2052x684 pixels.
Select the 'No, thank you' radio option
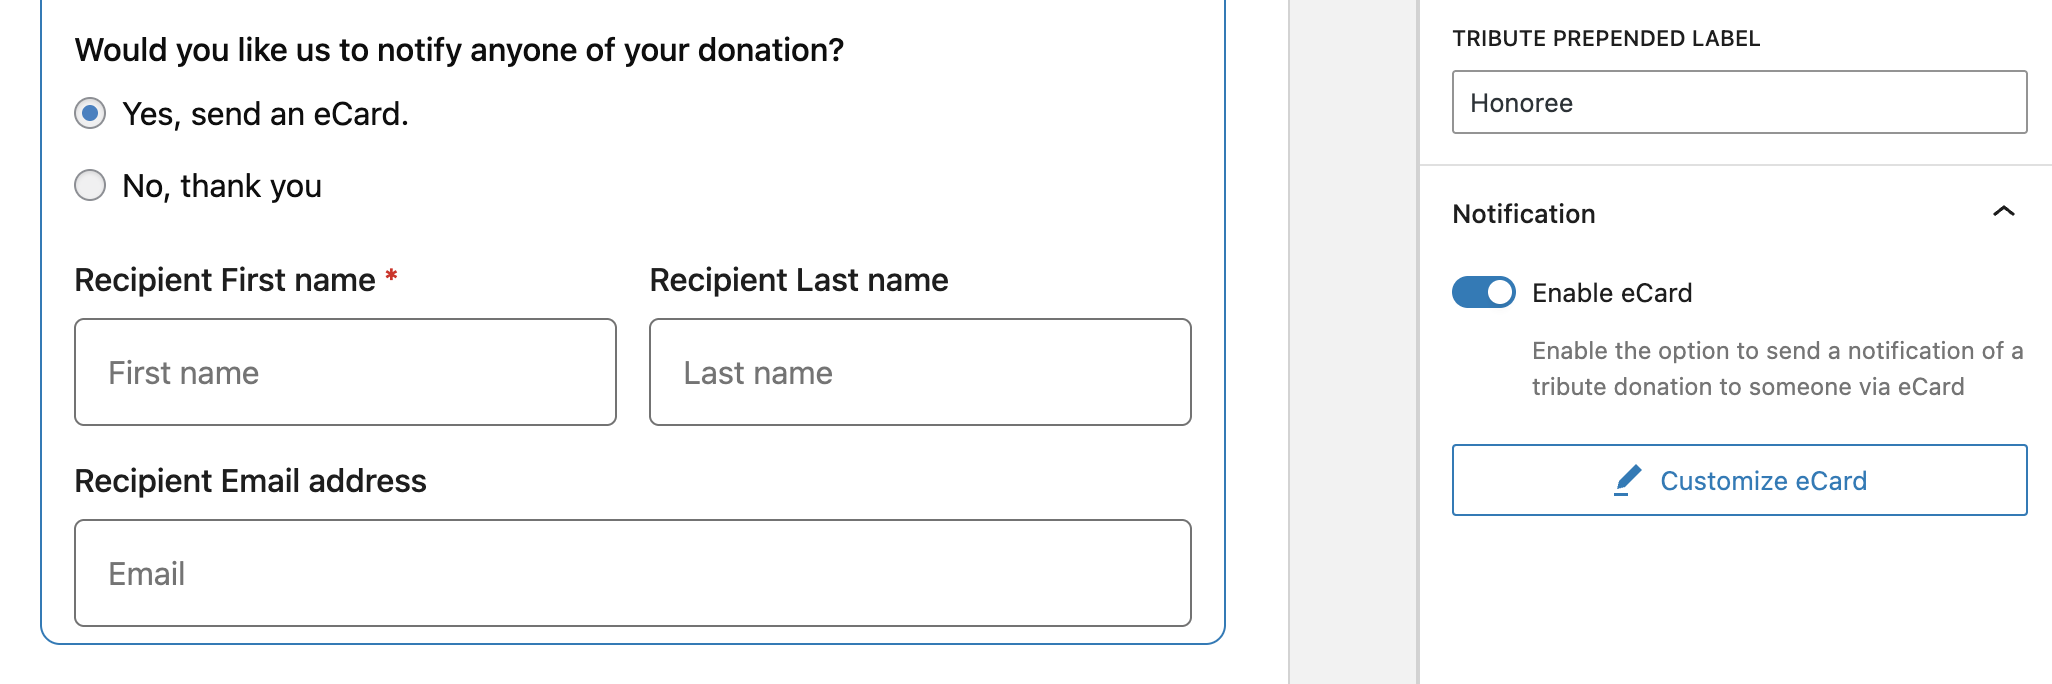click(90, 185)
